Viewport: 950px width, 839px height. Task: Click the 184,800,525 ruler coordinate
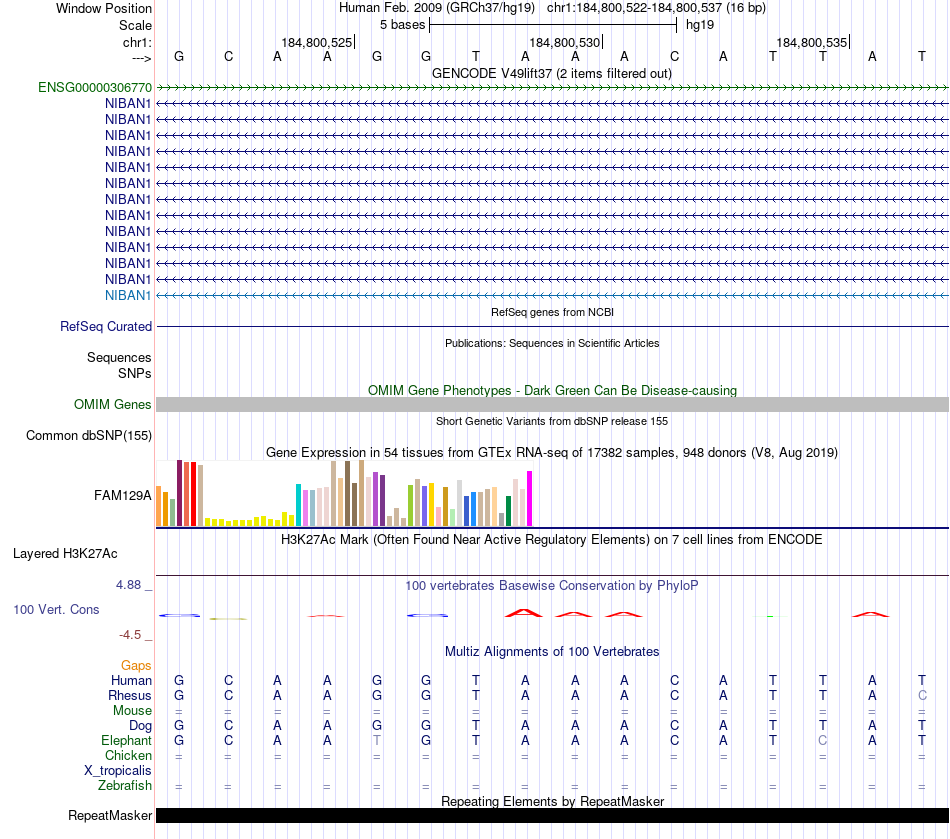pos(316,42)
